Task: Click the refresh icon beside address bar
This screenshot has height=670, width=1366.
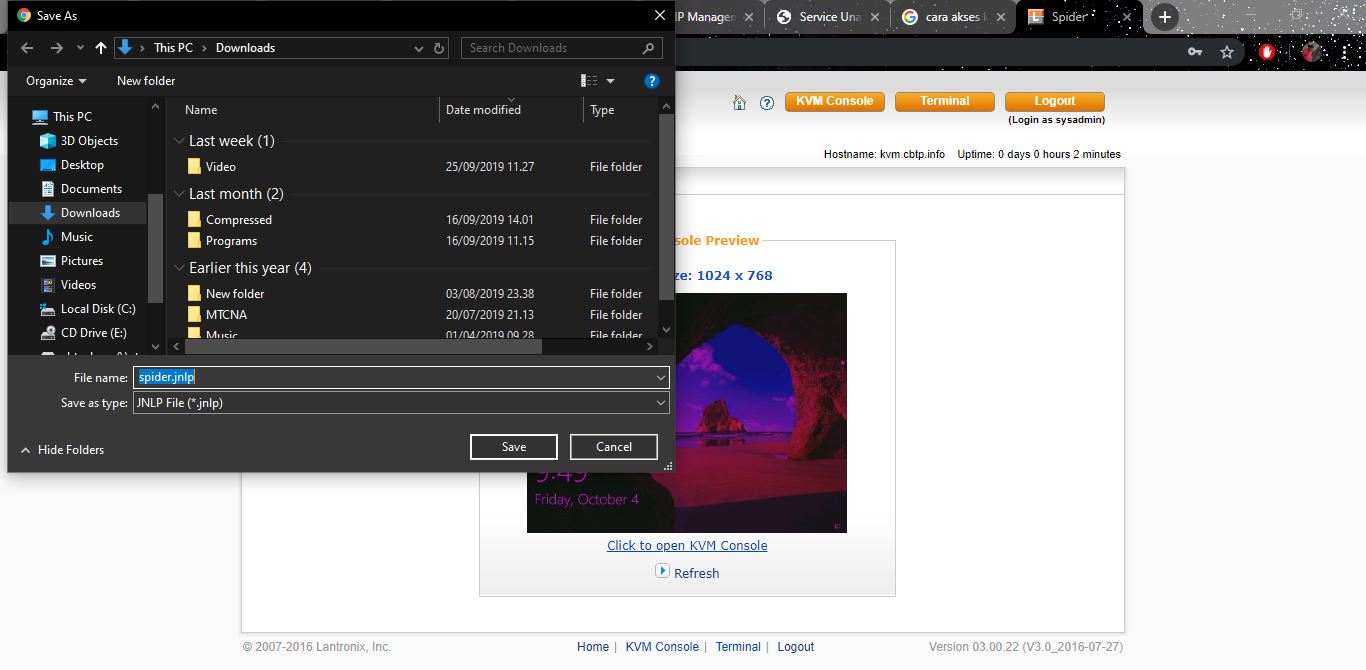Action: click(440, 48)
